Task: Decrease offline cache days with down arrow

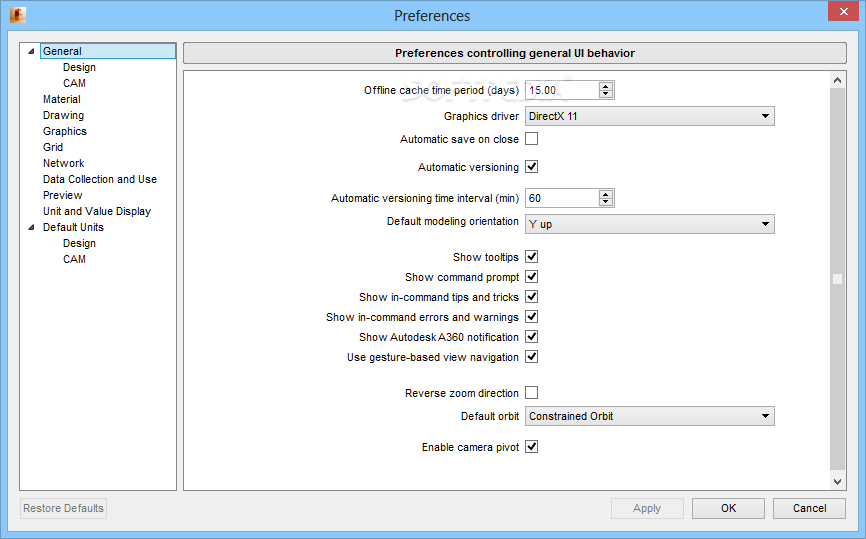Action: (606, 94)
